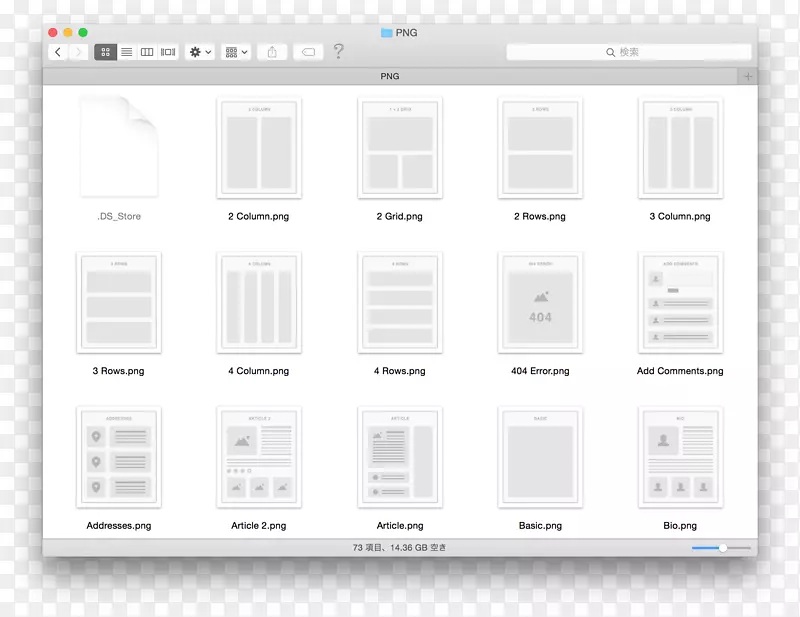Select the 404 Error.png thumbnail
The height and width of the screenshot is (617, 800).
pyautogui.click(x=540, y=302)
